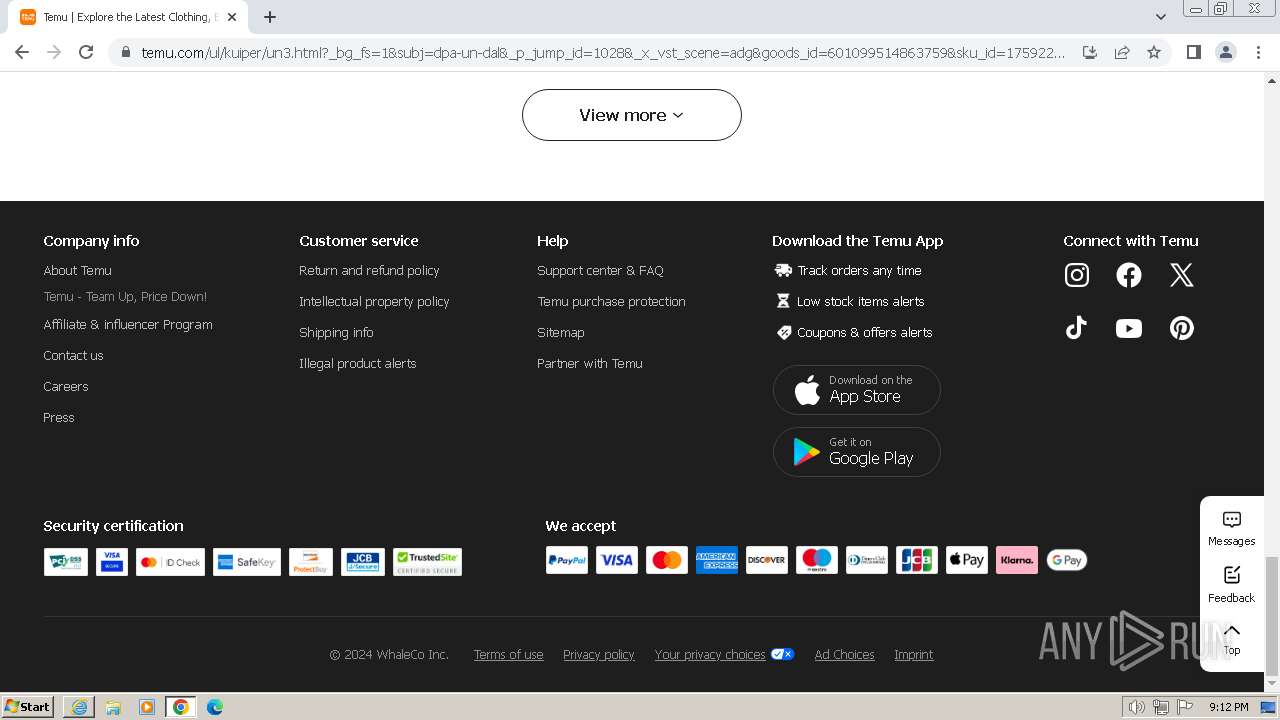Open Return and refund policy
This screenshot has width=1280, height=720.
point(369,270)
